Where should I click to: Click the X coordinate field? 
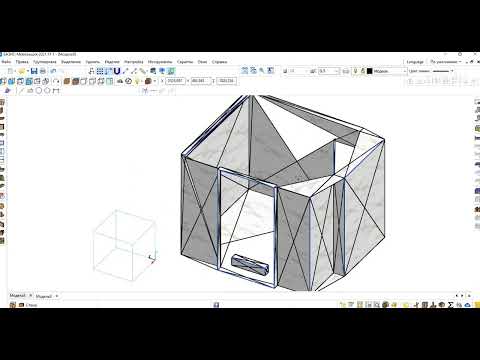point(175,81)
